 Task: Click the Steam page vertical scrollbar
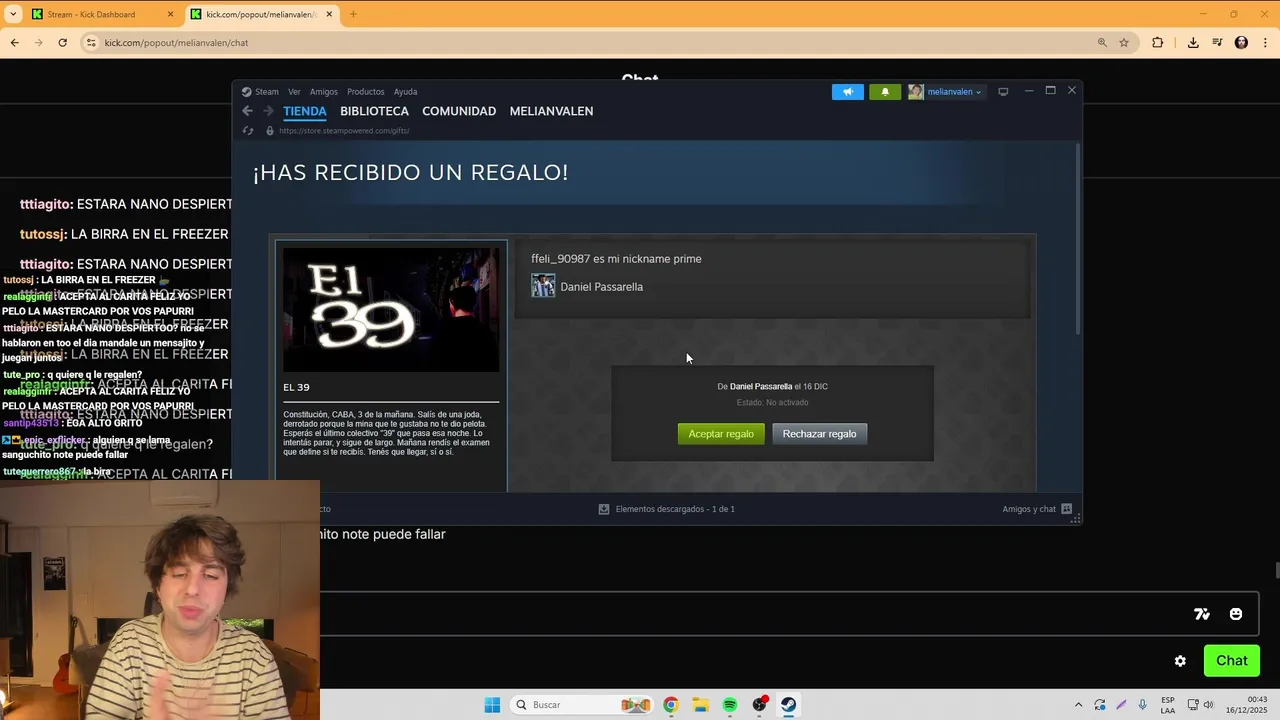(x=1077, y=240)
